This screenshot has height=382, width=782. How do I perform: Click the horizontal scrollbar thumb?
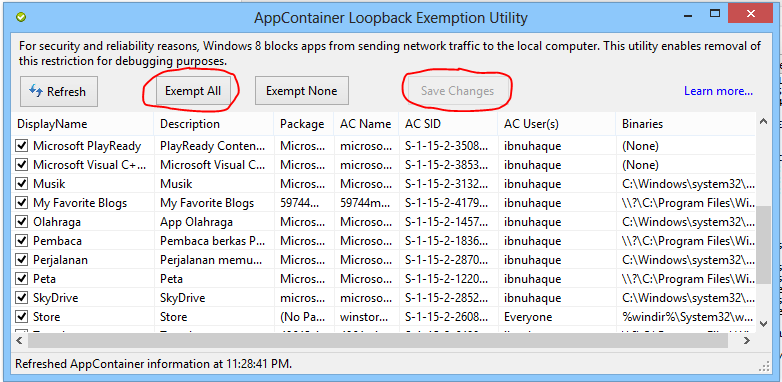tap(378, 341)
